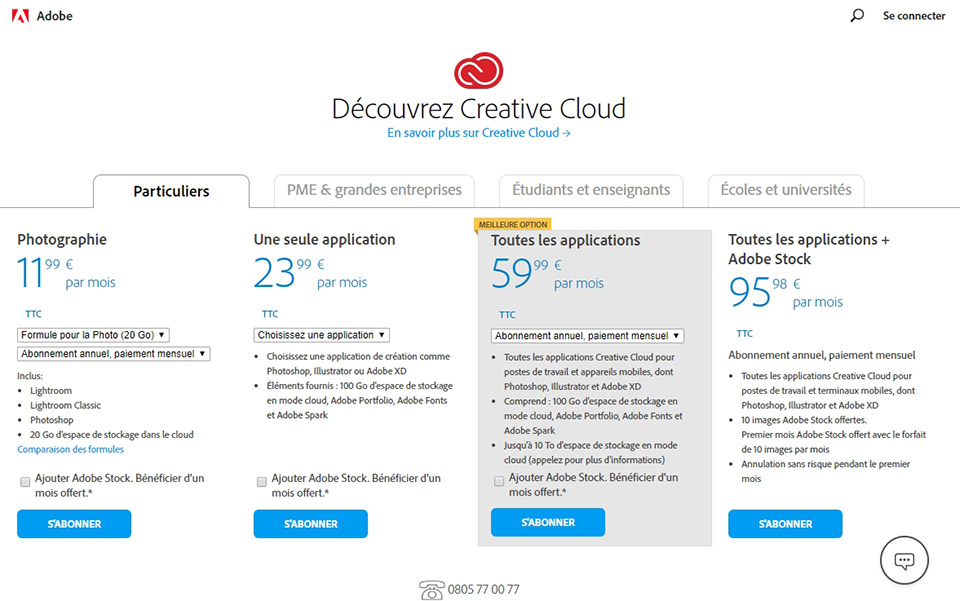Select the Étudiants et enseignants tab
The height and width of the screenshot is (601, 960).
coord(591,190)
